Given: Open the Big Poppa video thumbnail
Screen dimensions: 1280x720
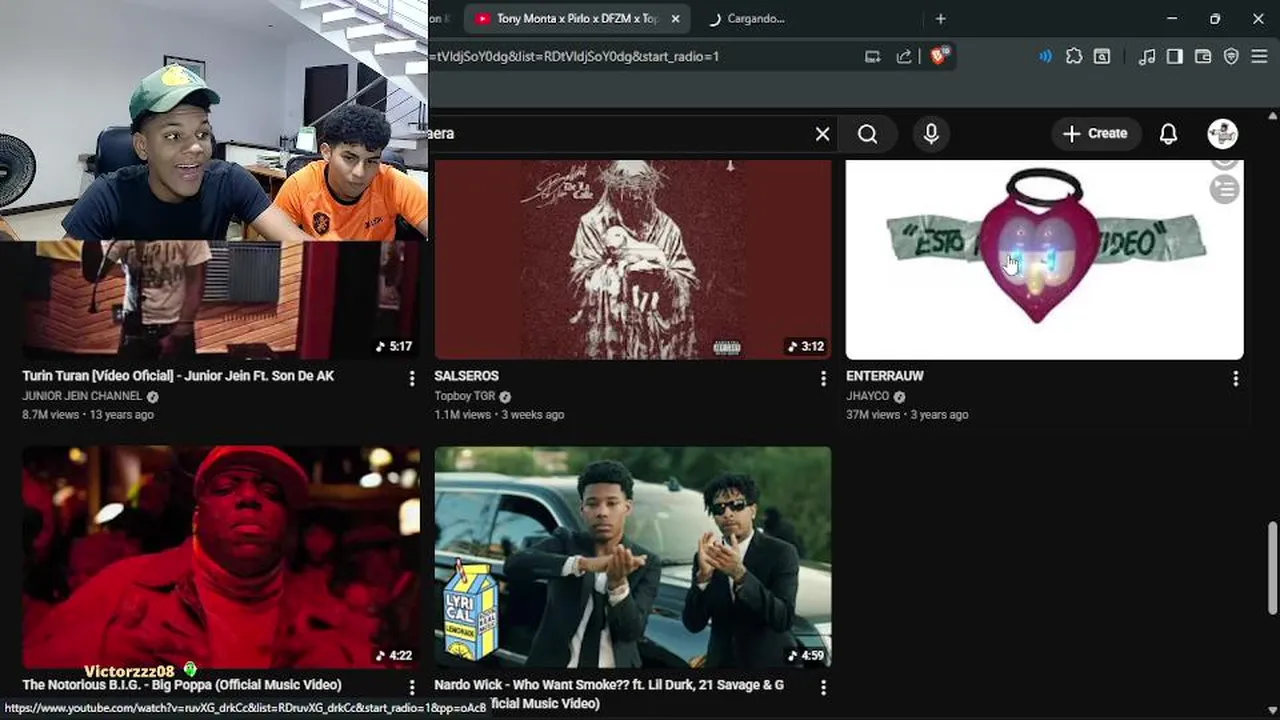Looking at the screenshot, I should 221,557.
